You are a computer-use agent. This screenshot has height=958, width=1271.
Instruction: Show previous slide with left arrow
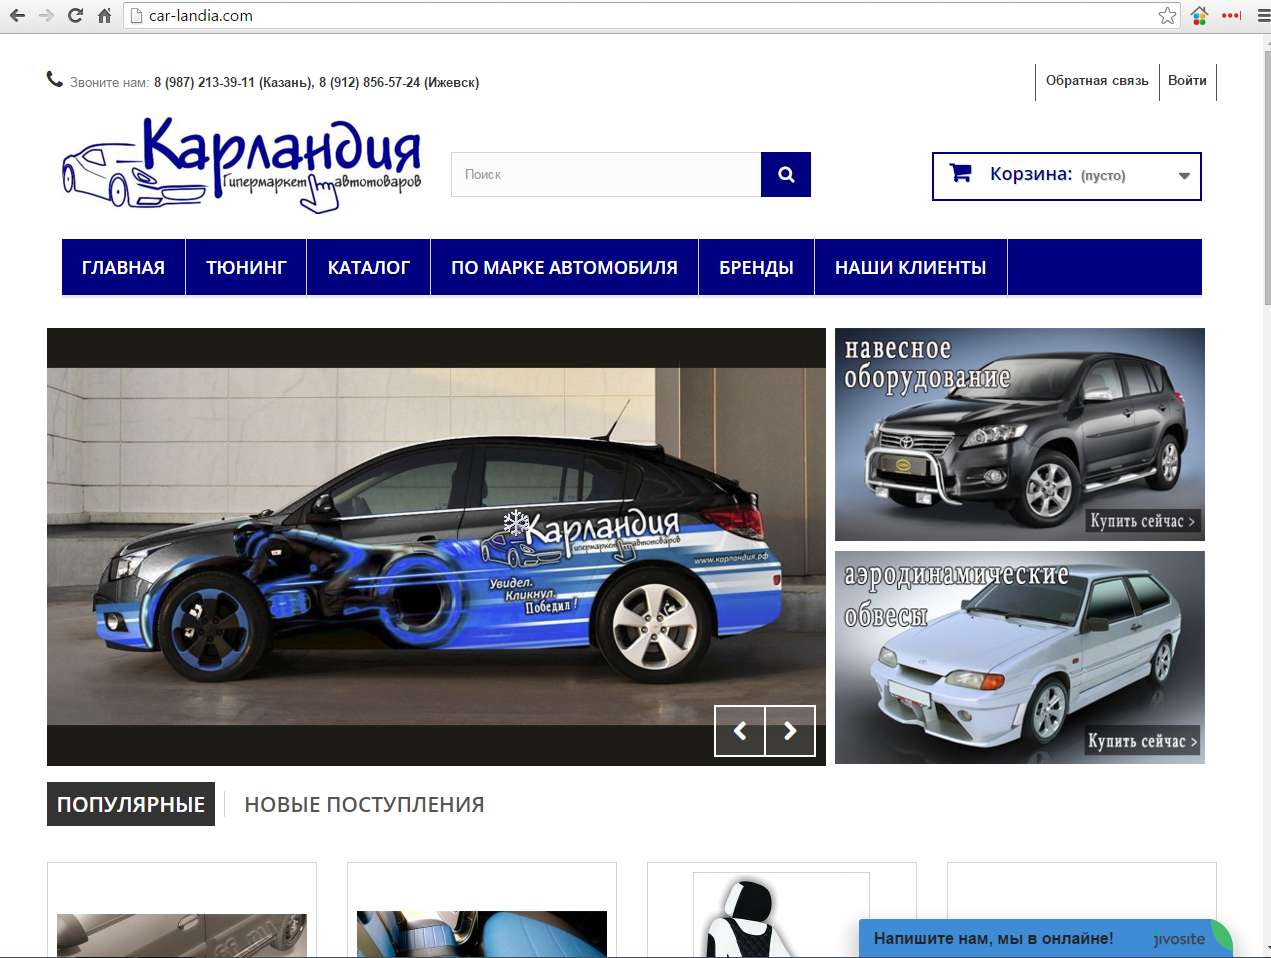(740, 731)
